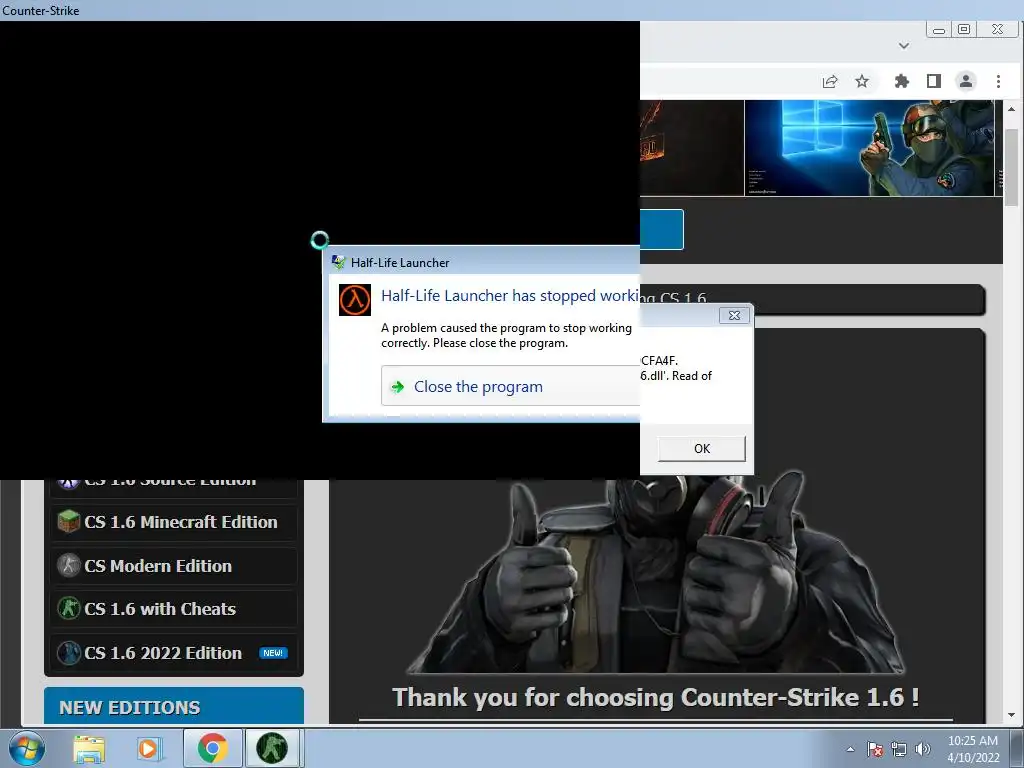This screenshot has width=1024, height=768.
Task: Open network tray icon
Action: tap(899, 749)
